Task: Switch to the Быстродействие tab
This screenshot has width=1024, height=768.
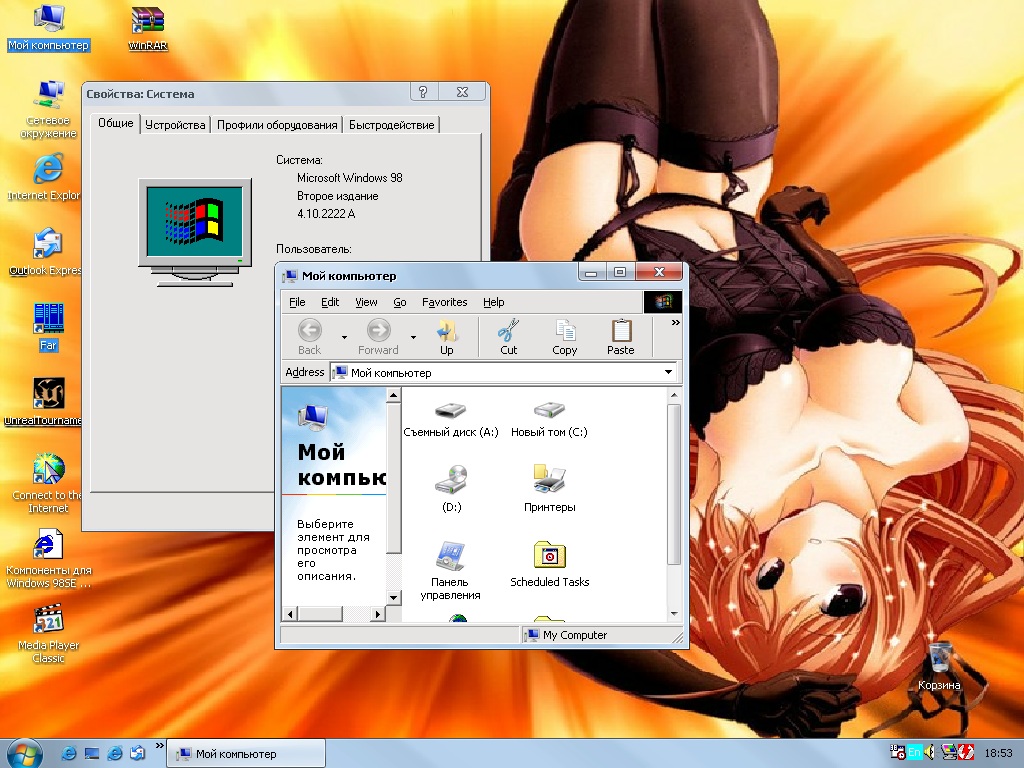Action: click(392, 125)
